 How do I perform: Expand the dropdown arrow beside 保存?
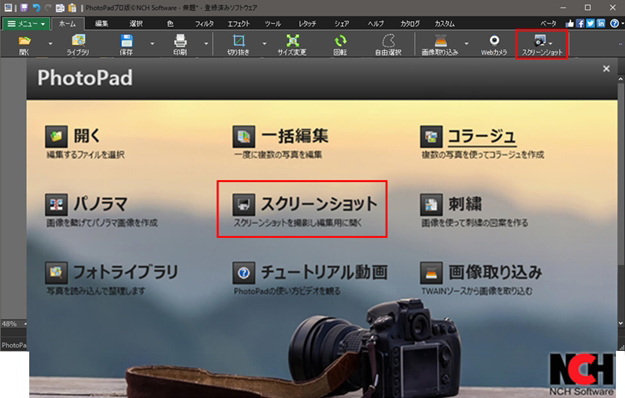click(x=152, y=43)
